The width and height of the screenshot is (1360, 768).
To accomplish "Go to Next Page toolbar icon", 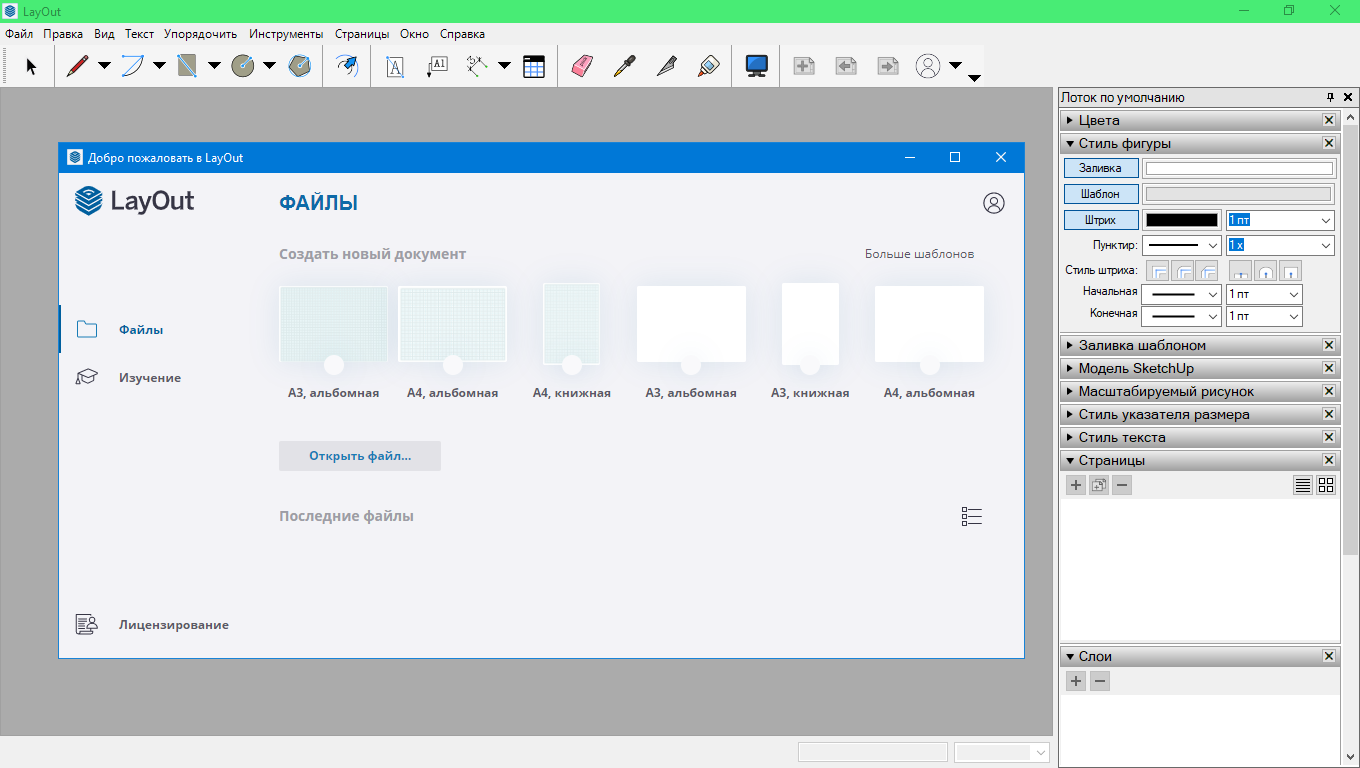I will click(888, 66).
